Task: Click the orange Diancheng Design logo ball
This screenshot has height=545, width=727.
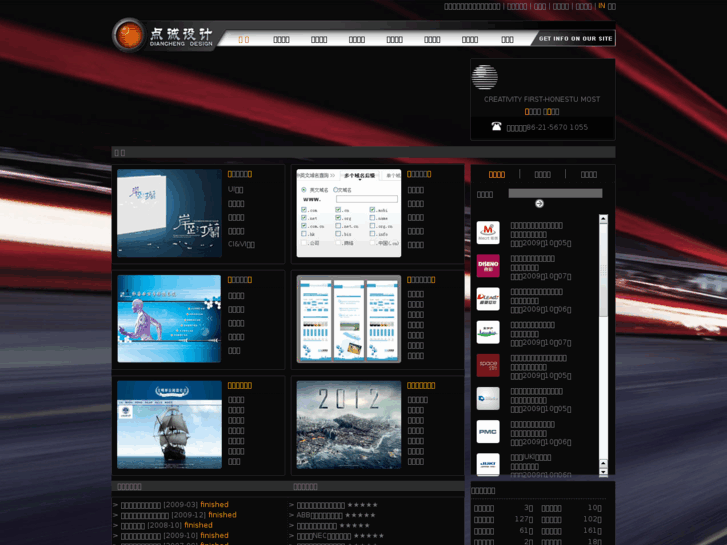Action: pos(128,35)
